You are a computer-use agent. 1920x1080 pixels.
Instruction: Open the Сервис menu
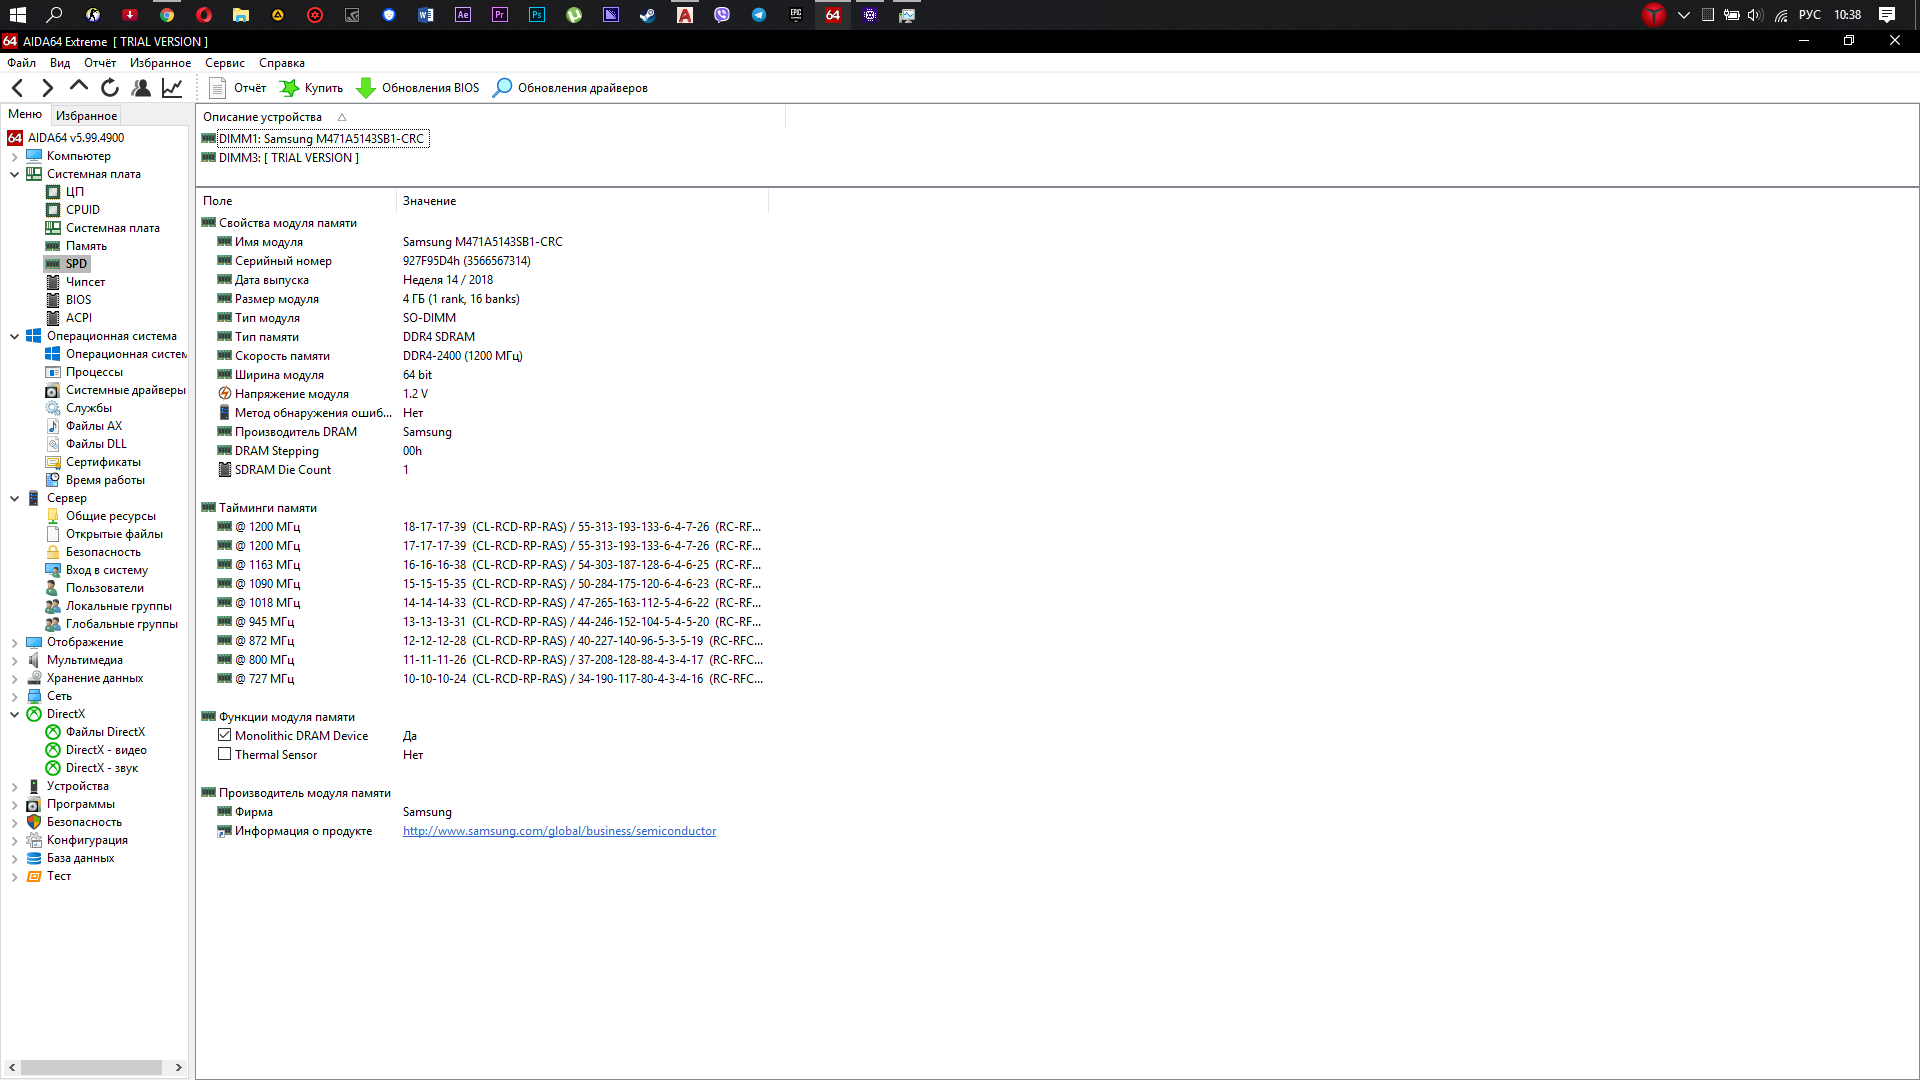click(225, 63)
